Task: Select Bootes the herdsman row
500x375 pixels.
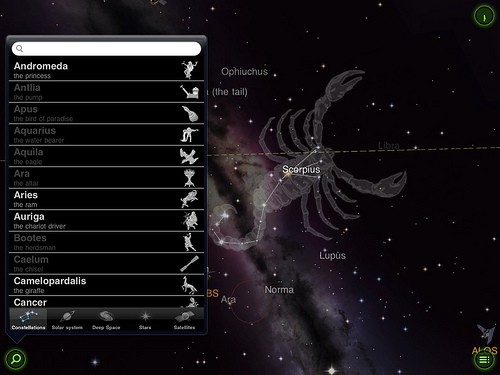Action: (x=106, y=242)
